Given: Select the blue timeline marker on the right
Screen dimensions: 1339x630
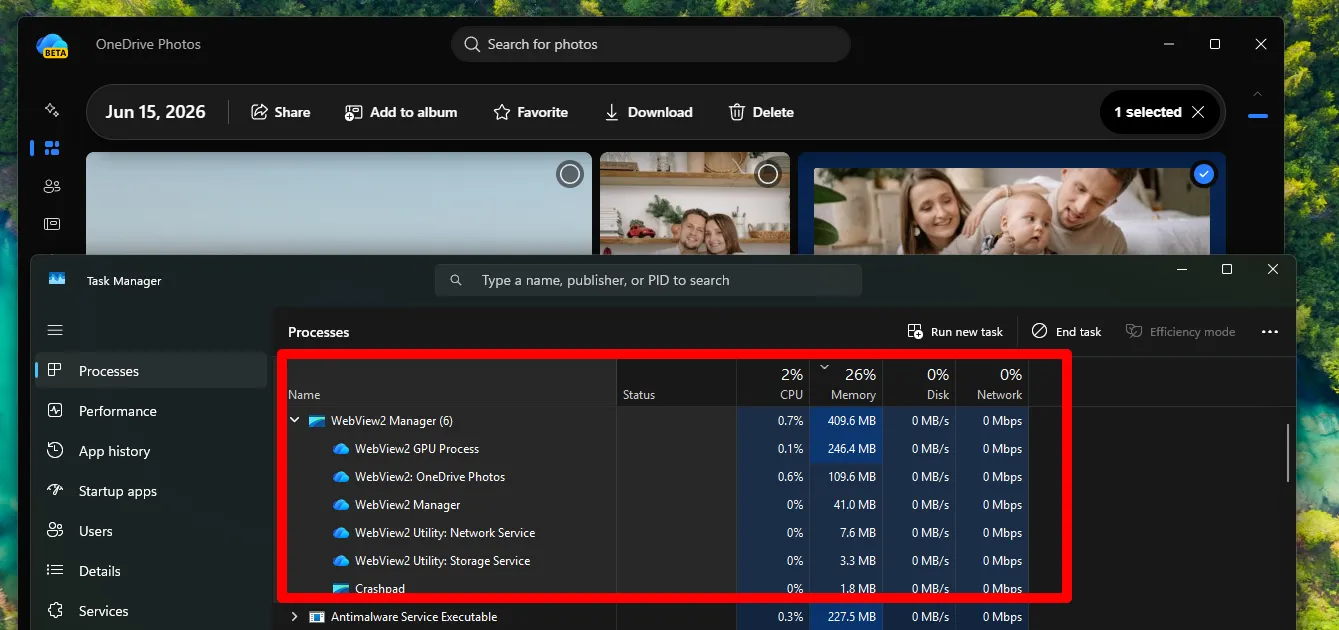Looking at the screenshot, I should 1258,116.
